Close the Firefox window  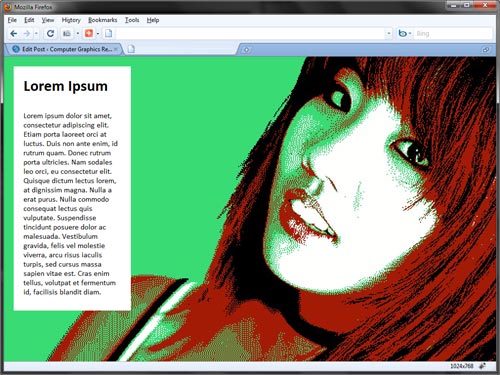coord(485,5)
